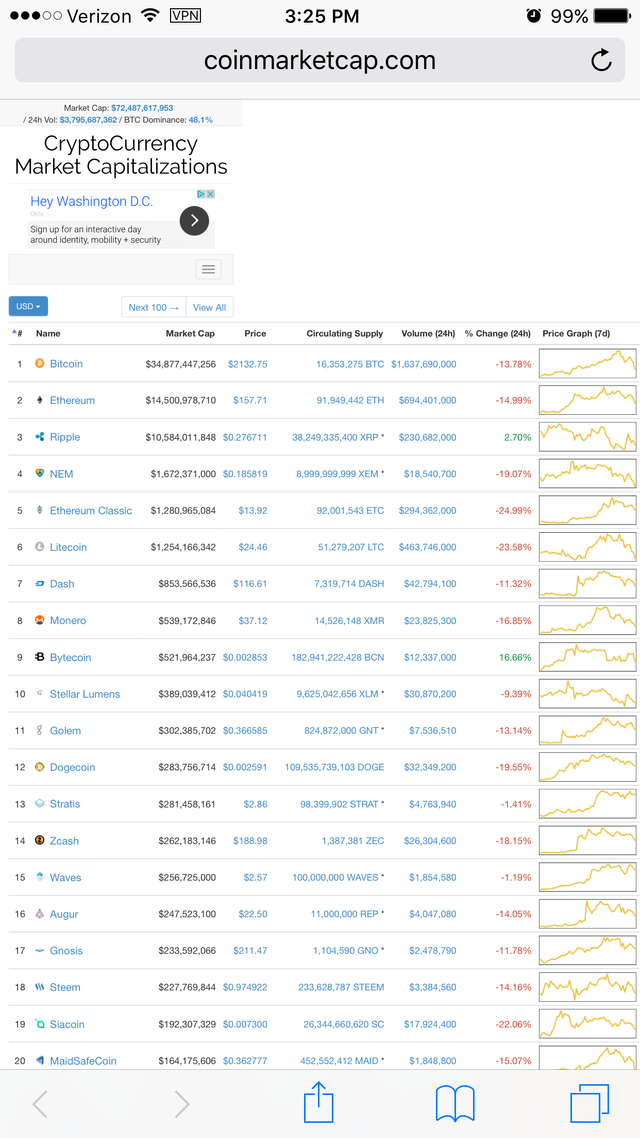Click Ethereum's volume $694,401,000
The image size is (640, 1138).
click(427, 400)
